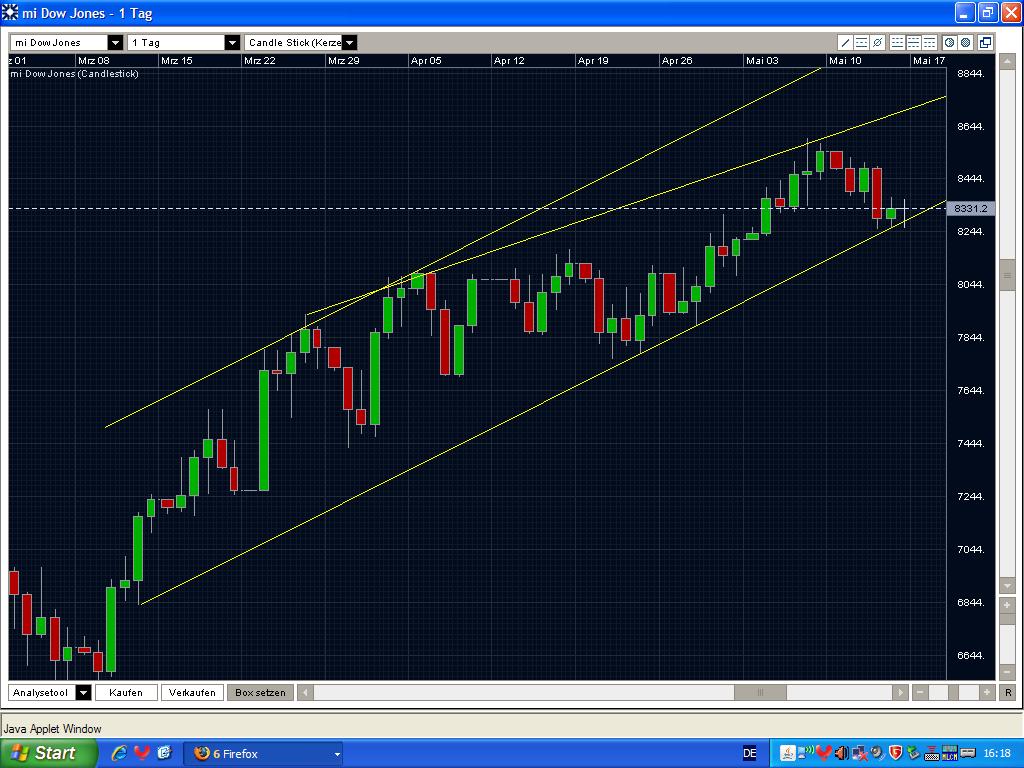
Task: Click the DE language indicator
Action: click(x=750, y=754)
